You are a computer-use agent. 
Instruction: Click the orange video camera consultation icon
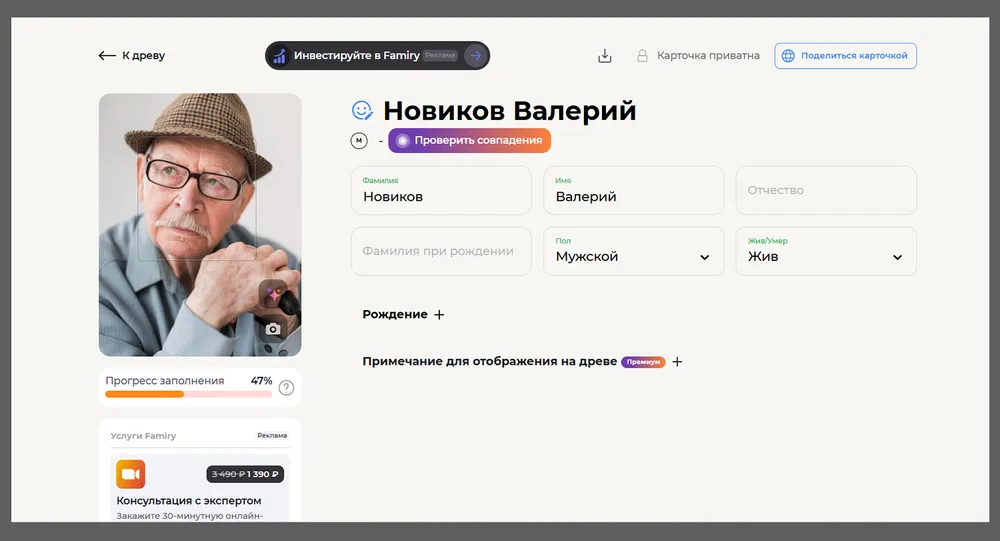pos(131,474)
